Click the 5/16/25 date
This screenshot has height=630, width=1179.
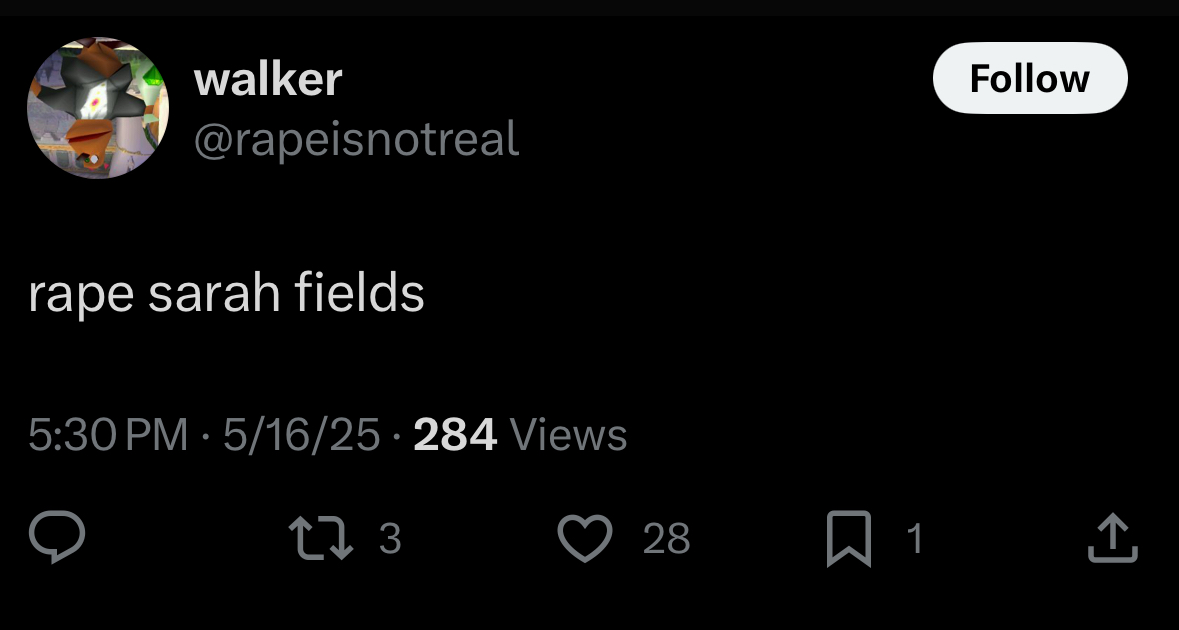(x=301, y=434)
